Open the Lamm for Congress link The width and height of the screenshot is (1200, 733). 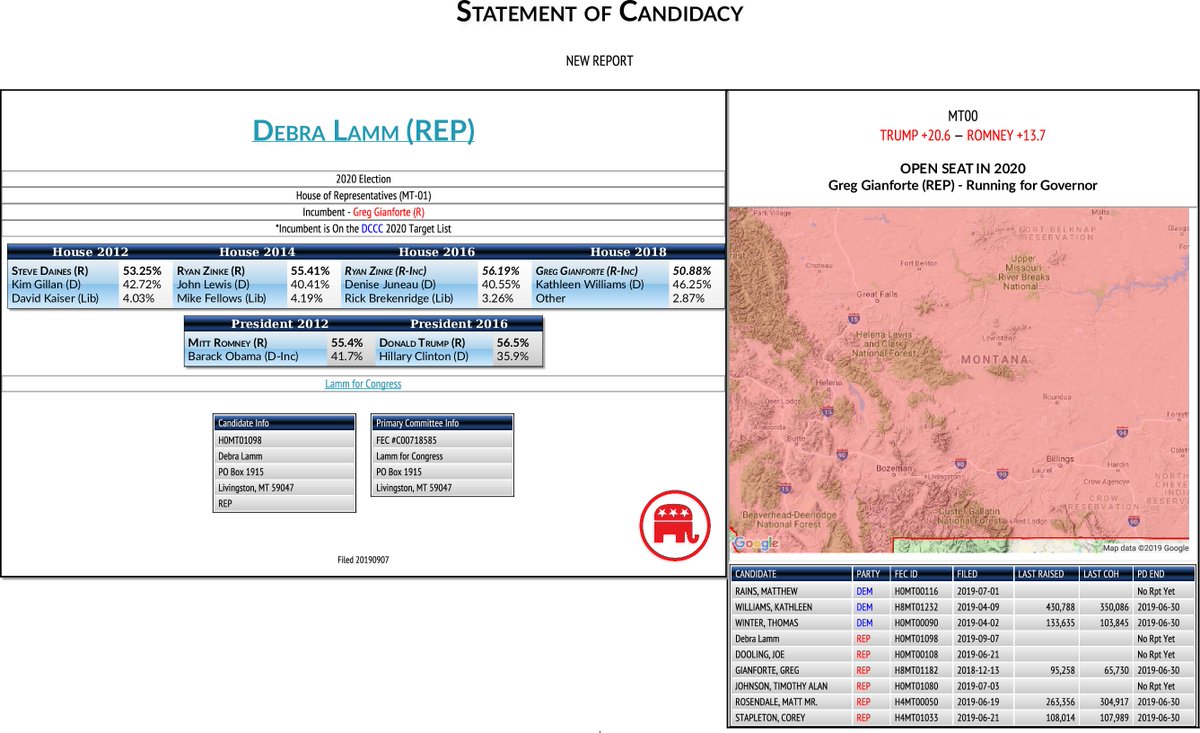click(x=363, y=384)
